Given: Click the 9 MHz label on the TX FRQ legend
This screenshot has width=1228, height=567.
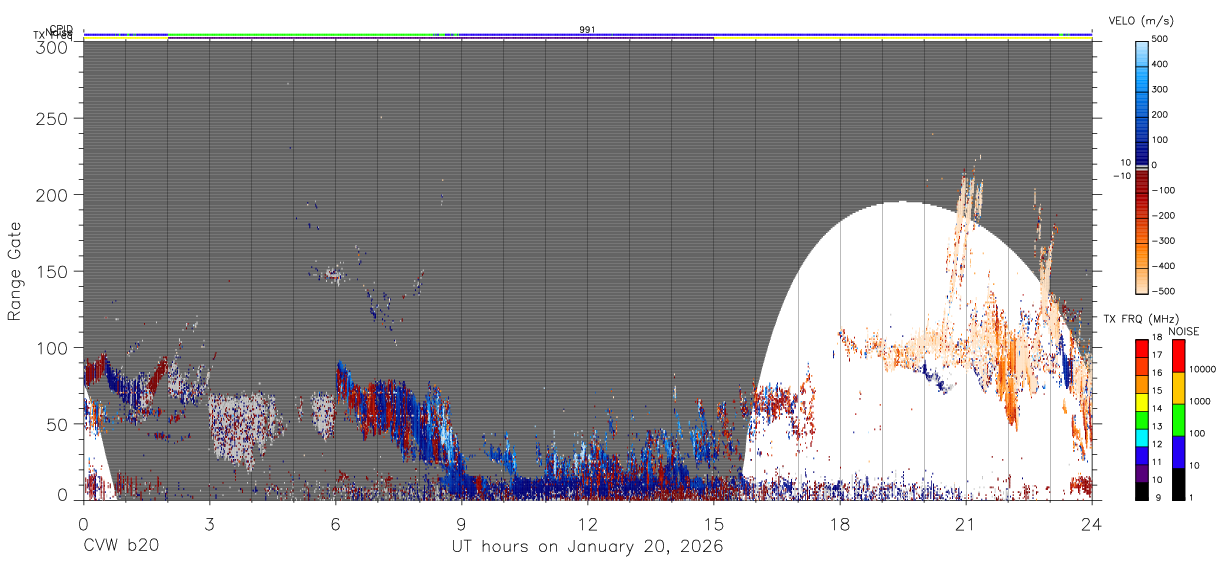Looking at the screenshot, I should click(x=1156, y=496).
